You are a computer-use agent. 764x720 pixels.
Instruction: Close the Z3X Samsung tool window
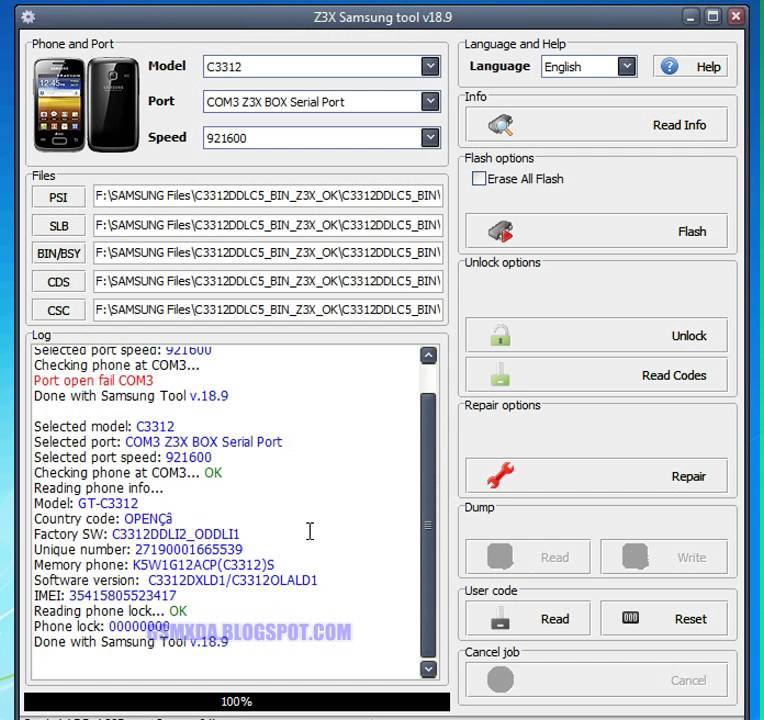coord(736,17)
